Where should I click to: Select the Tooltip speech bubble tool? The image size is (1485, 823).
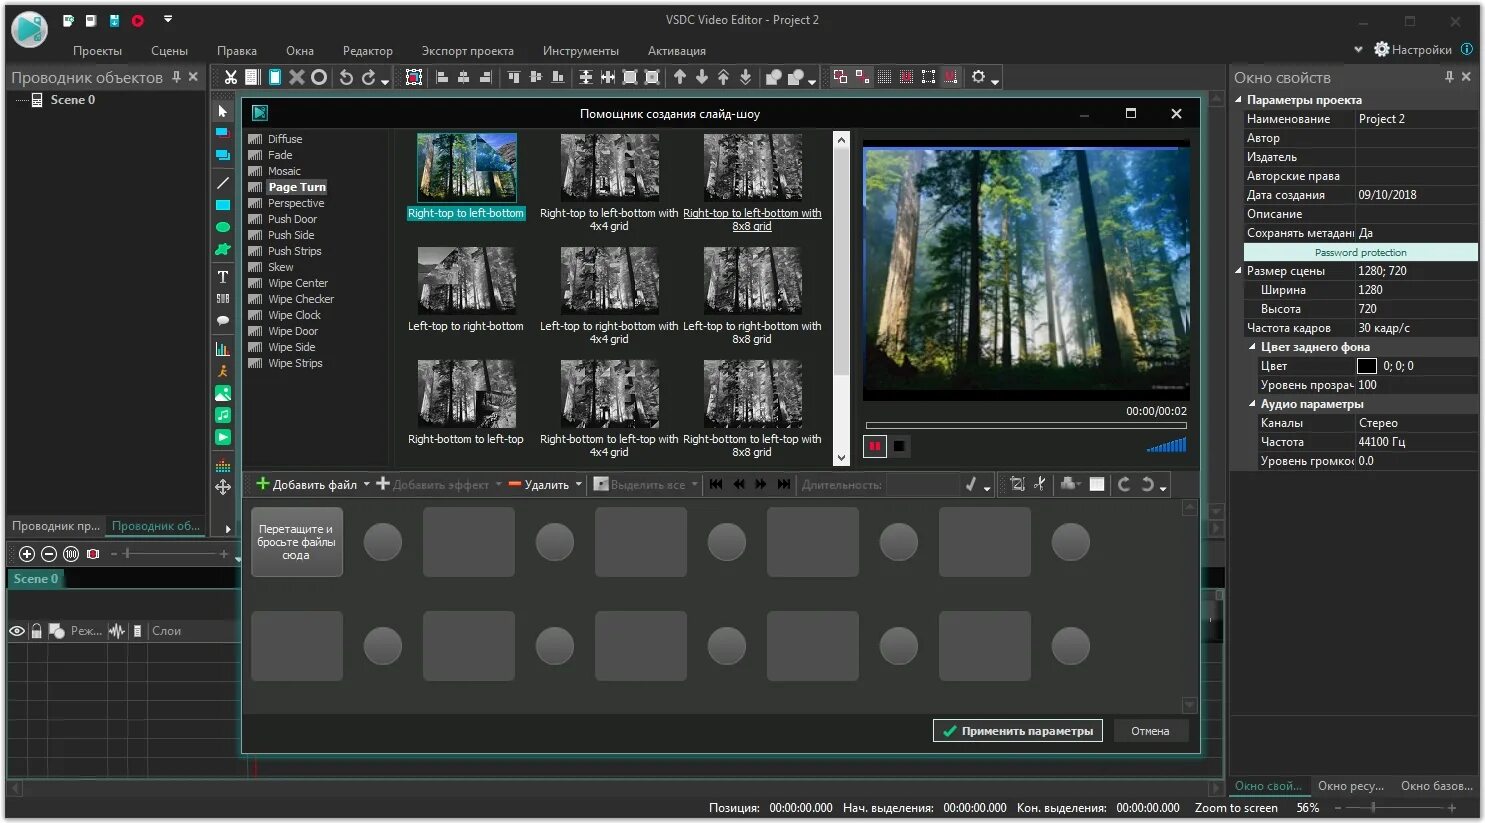pos(223,321)
